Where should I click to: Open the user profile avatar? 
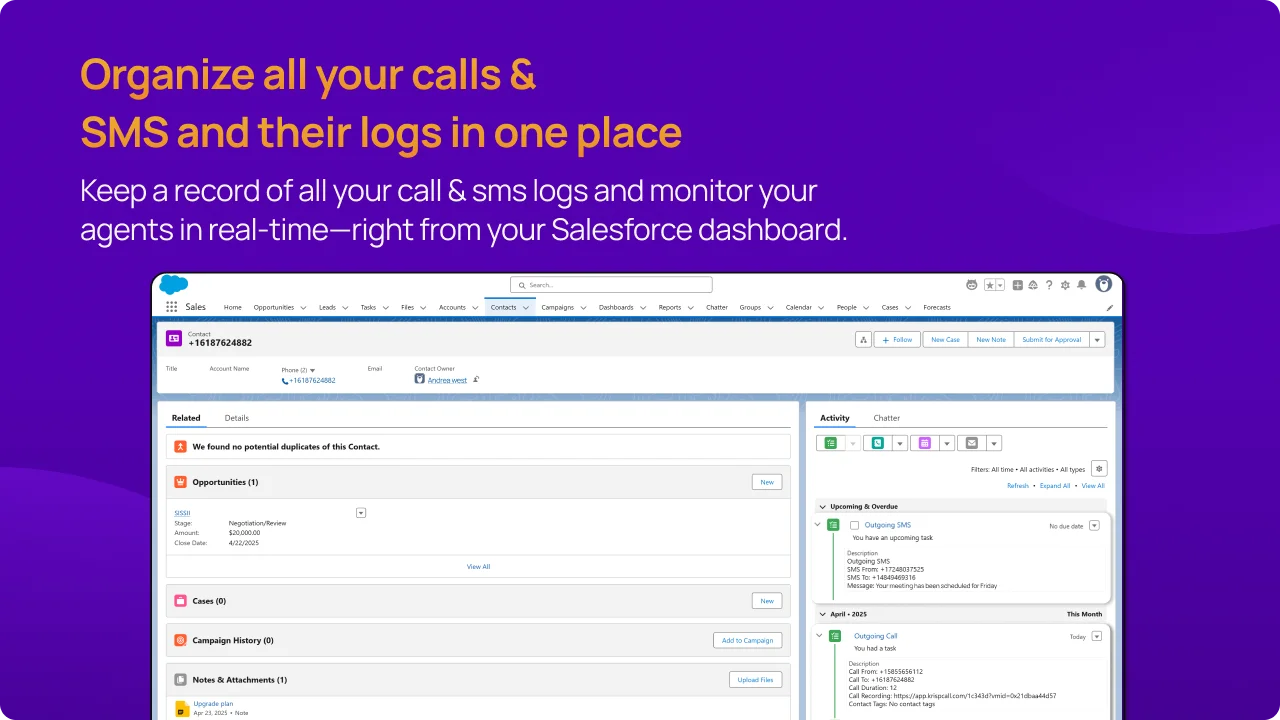point(1104,284)
